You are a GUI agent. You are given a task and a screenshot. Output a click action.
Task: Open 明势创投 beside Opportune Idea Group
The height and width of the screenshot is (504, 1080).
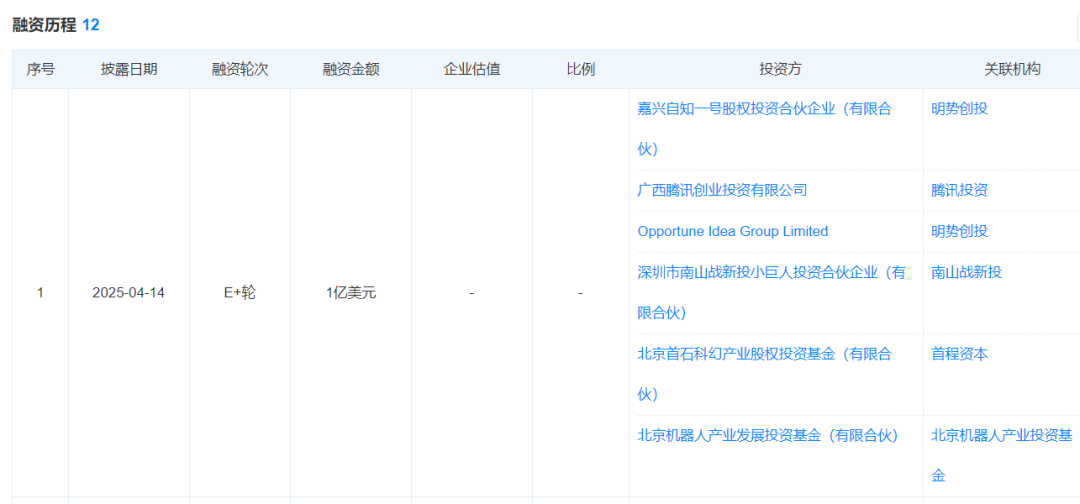click(x=959, y=231)
